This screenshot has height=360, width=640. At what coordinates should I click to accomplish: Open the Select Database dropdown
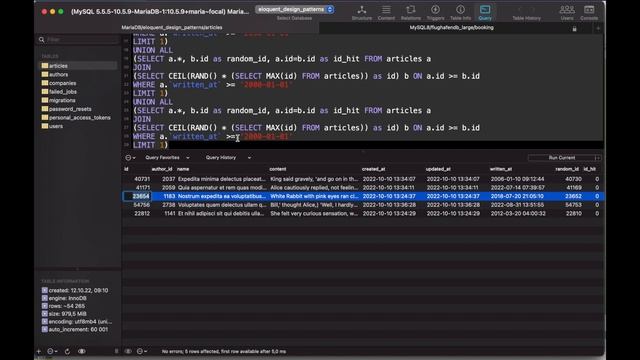pyautogui.click(x=295, y=9)
